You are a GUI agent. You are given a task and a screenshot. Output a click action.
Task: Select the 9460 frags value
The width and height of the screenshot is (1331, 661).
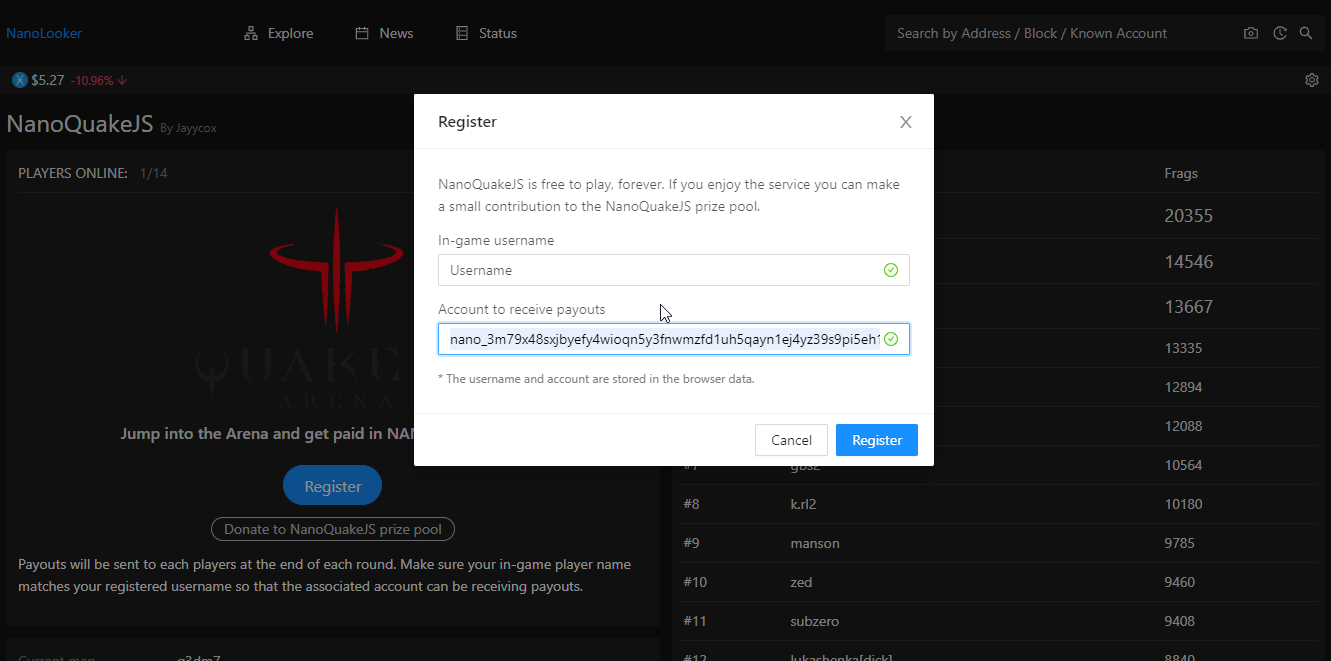(x=1180, y=582)
